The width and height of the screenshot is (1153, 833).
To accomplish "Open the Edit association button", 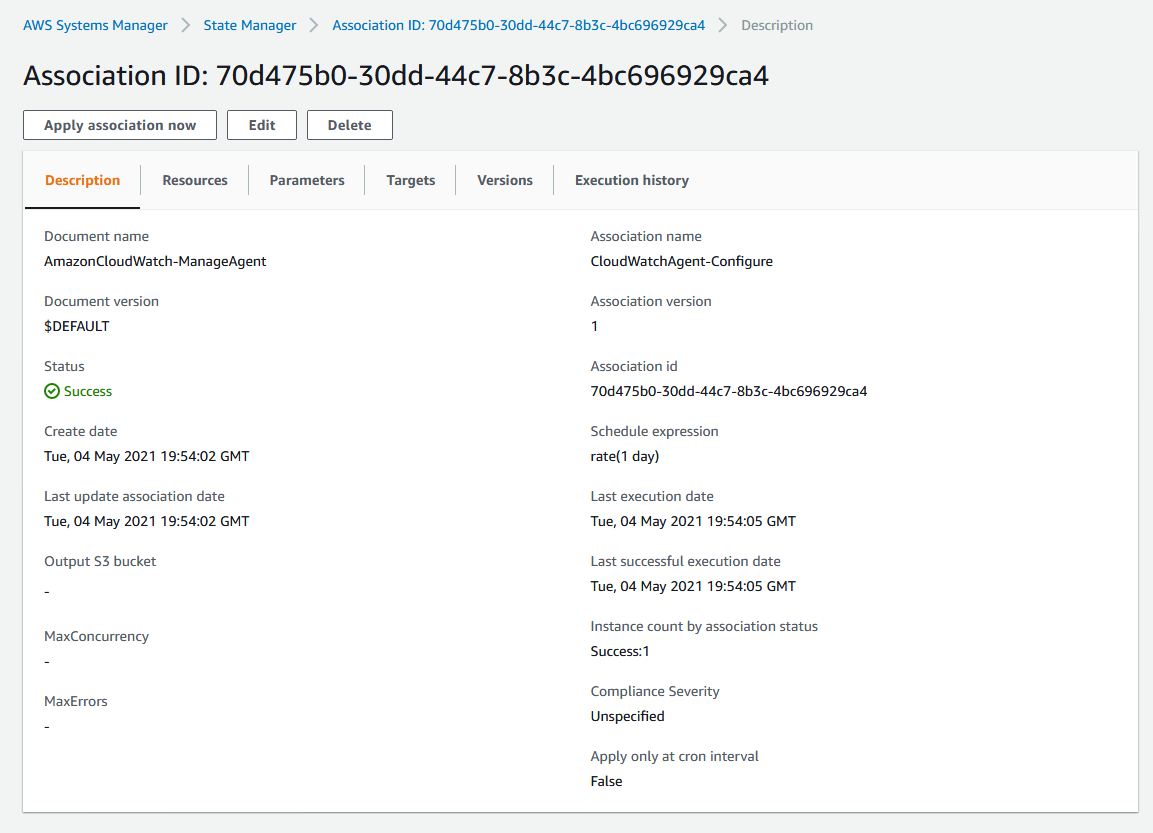I will point(262,125).
